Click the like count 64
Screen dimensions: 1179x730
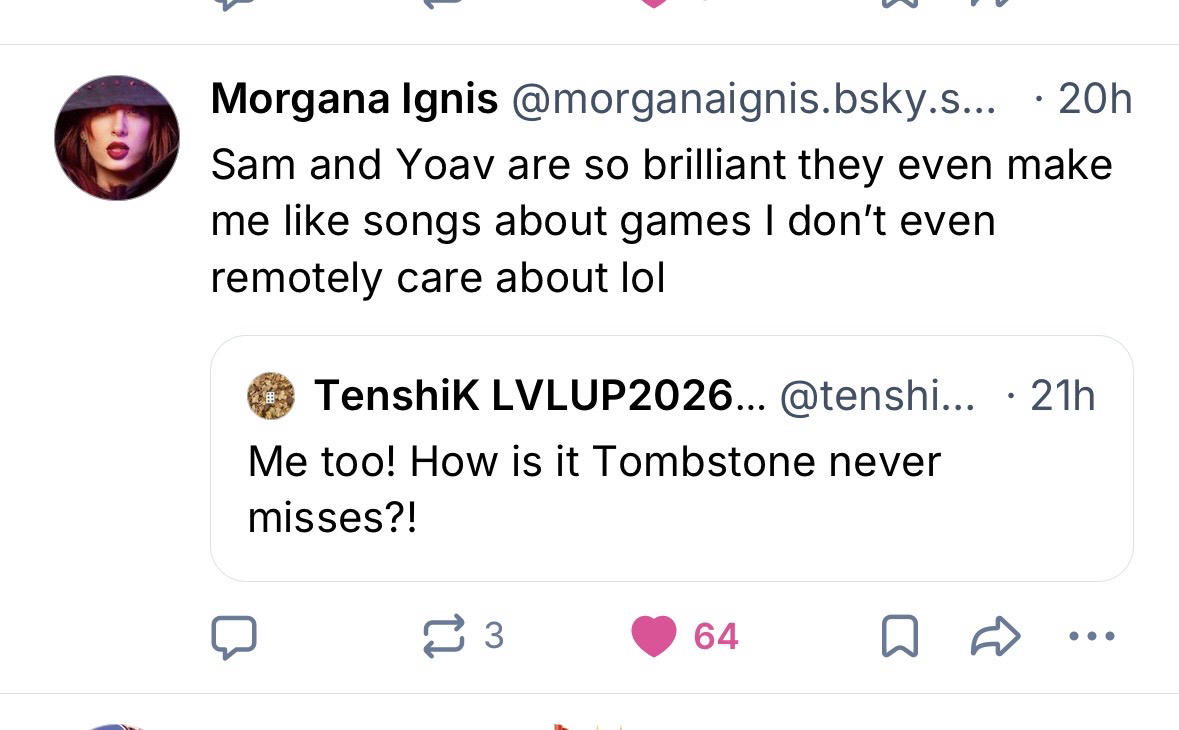(x=716, y=637)
